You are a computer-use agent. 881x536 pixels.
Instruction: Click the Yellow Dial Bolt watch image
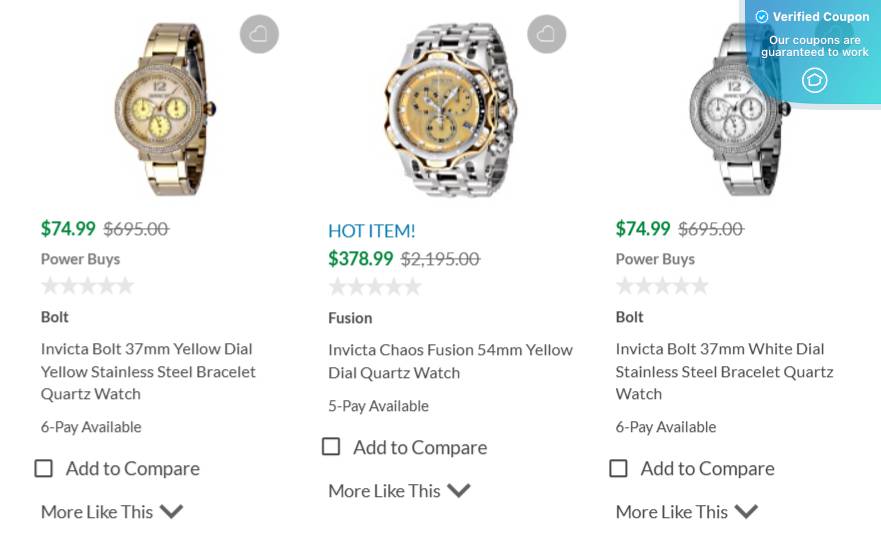coord(162,108)
